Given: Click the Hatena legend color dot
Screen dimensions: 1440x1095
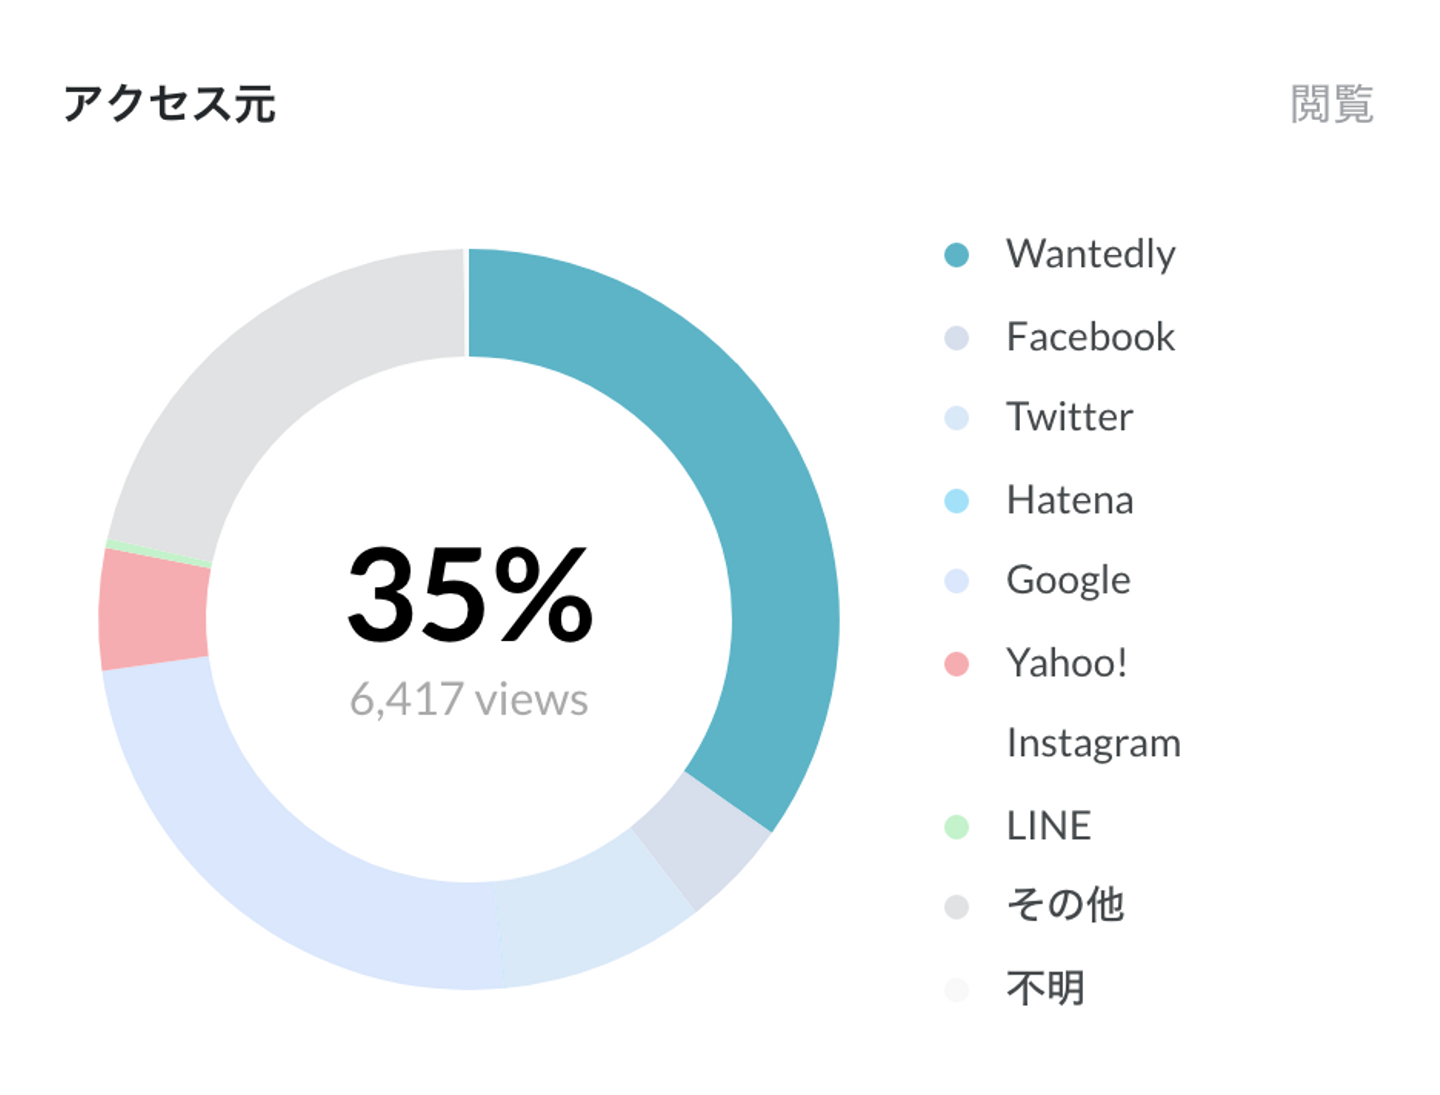Looking at the screenshot, I should [x=956, y=501].
